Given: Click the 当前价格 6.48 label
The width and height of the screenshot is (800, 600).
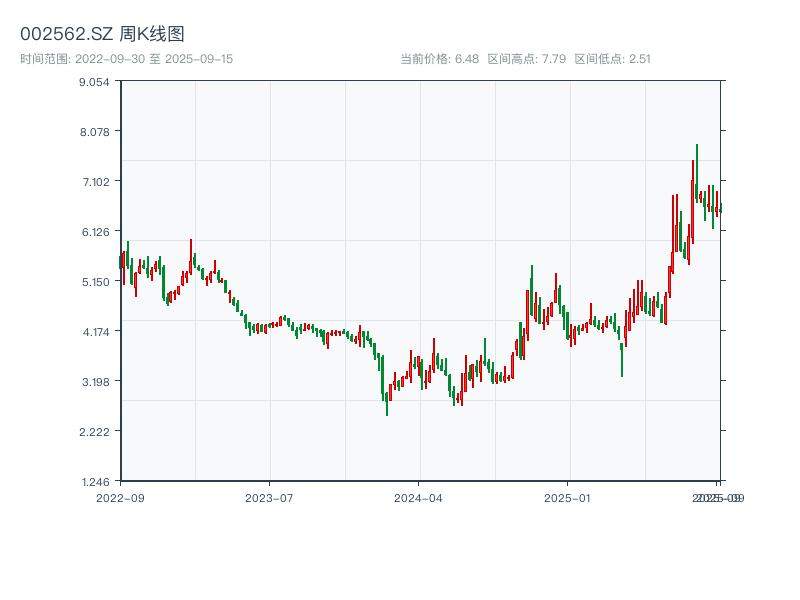Looking at the screenshot, I should click(x=439, y=59).
